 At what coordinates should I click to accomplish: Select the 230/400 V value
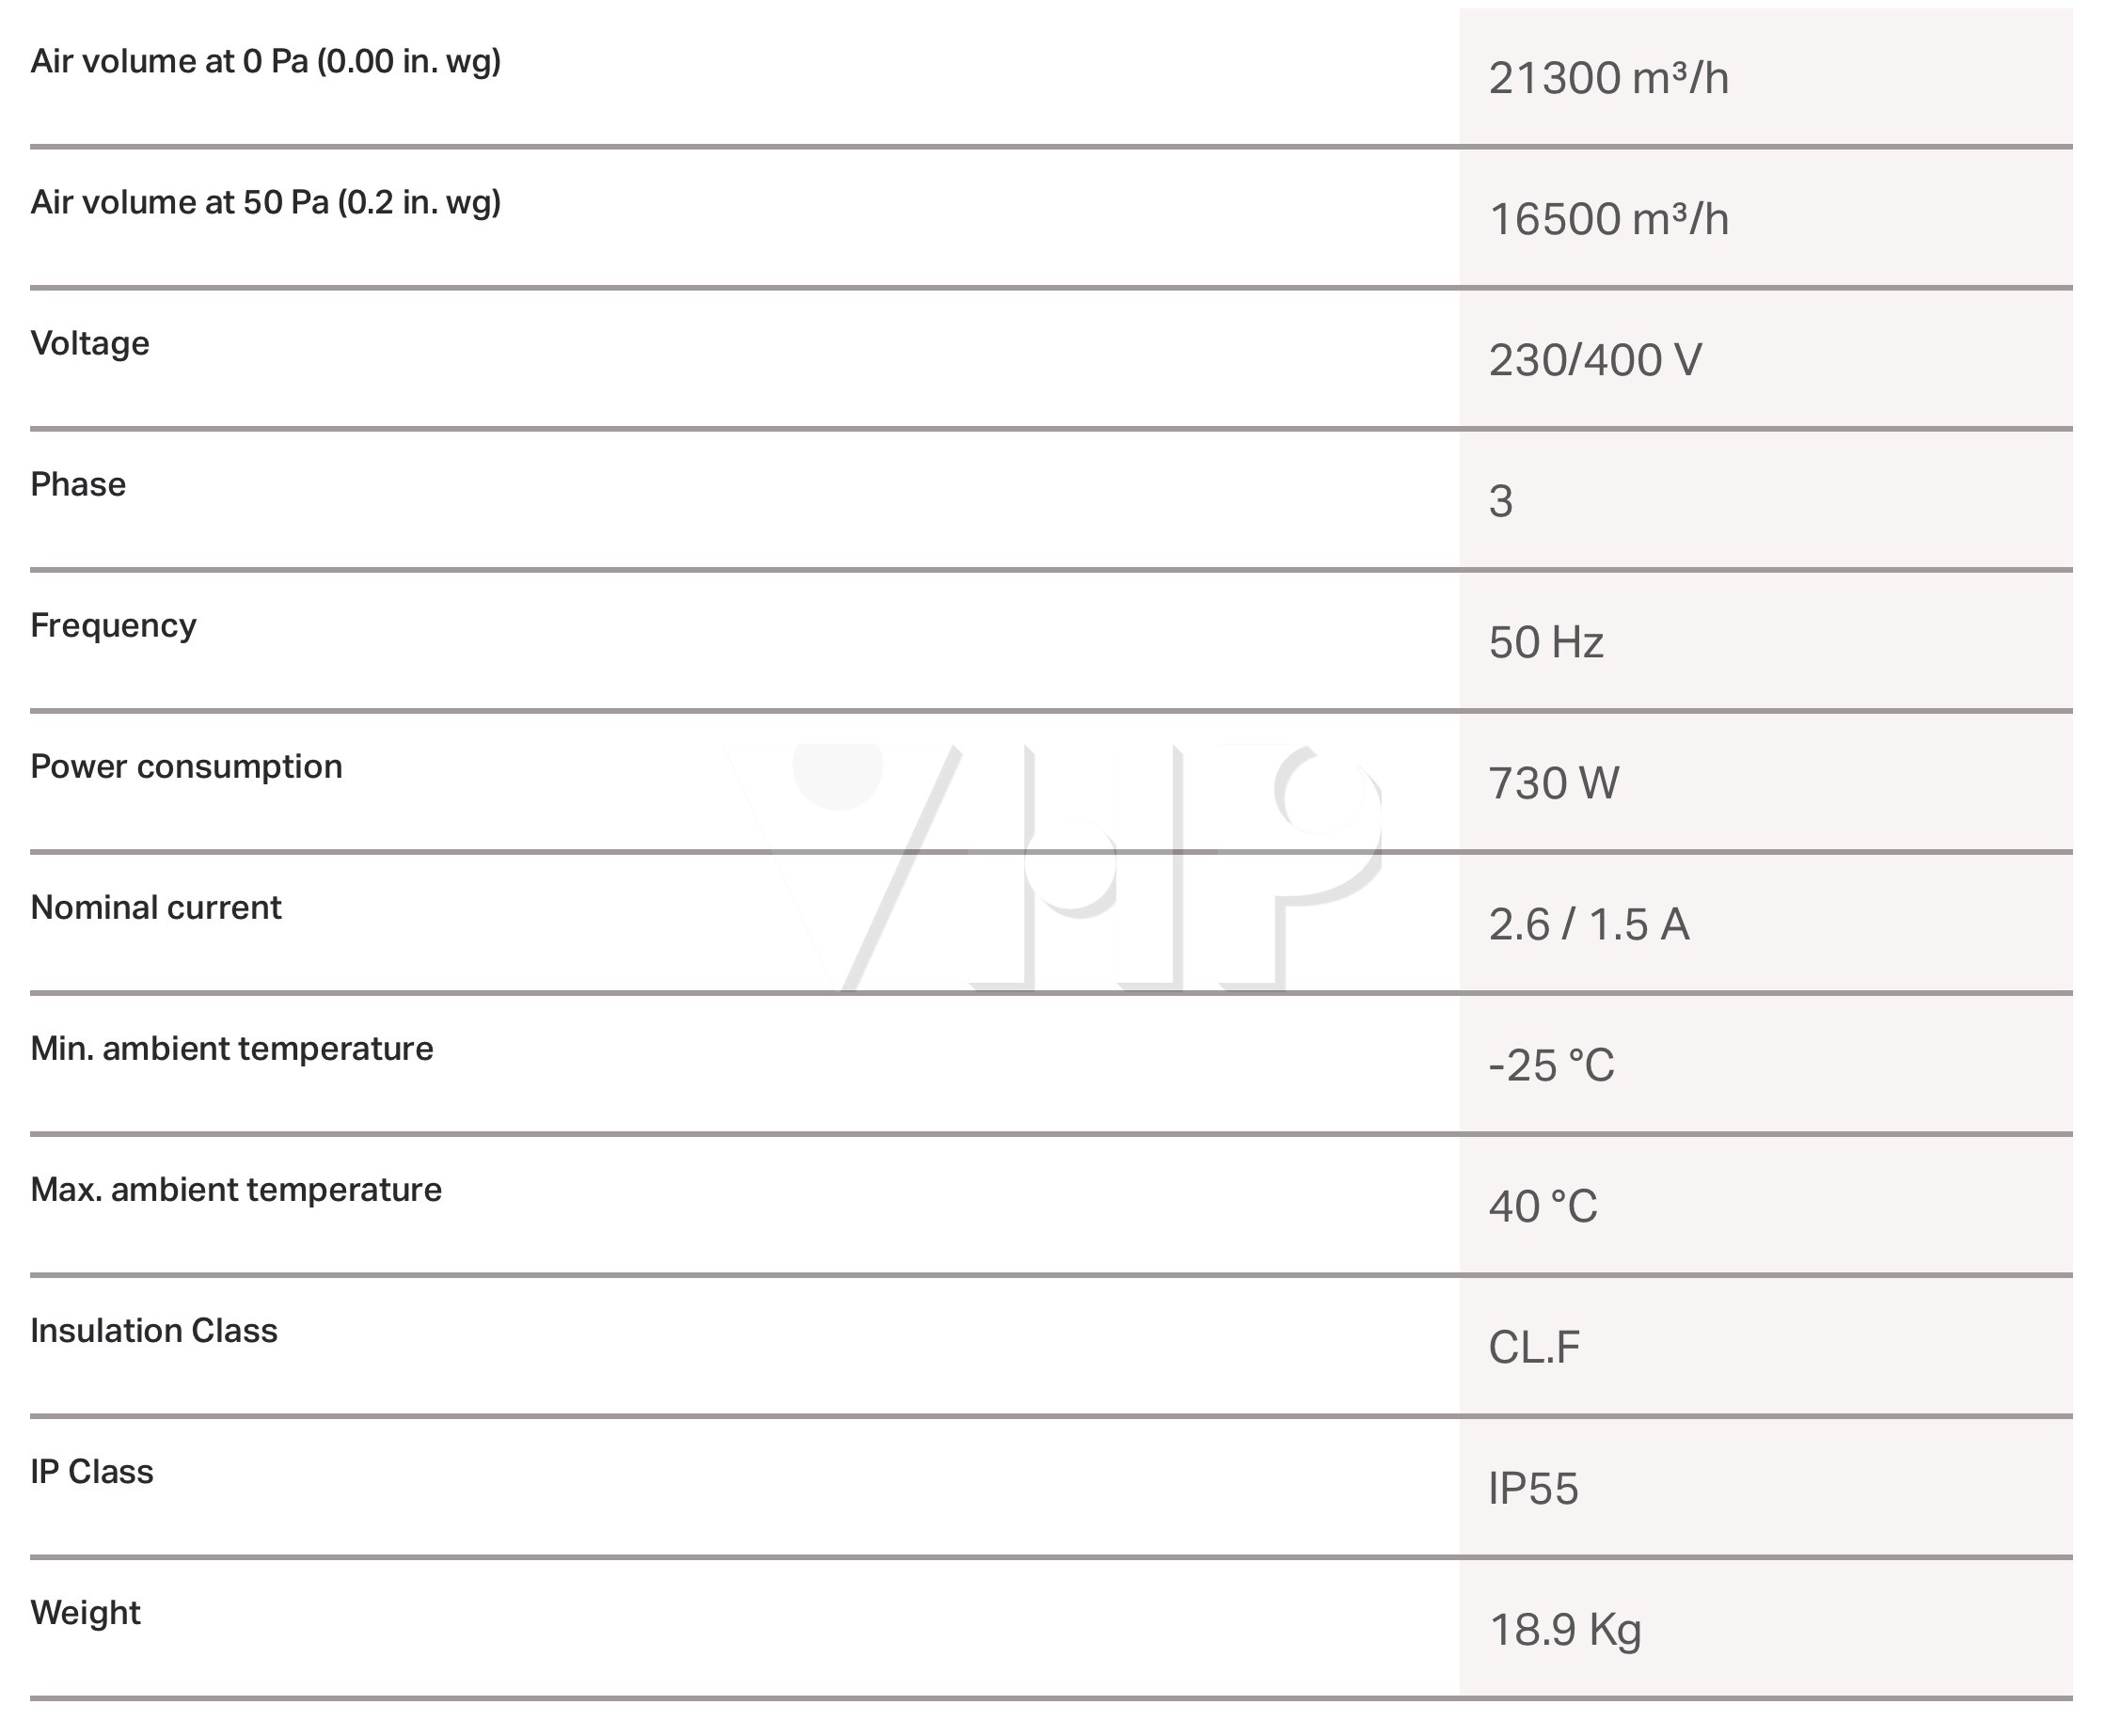[1595, 360]
